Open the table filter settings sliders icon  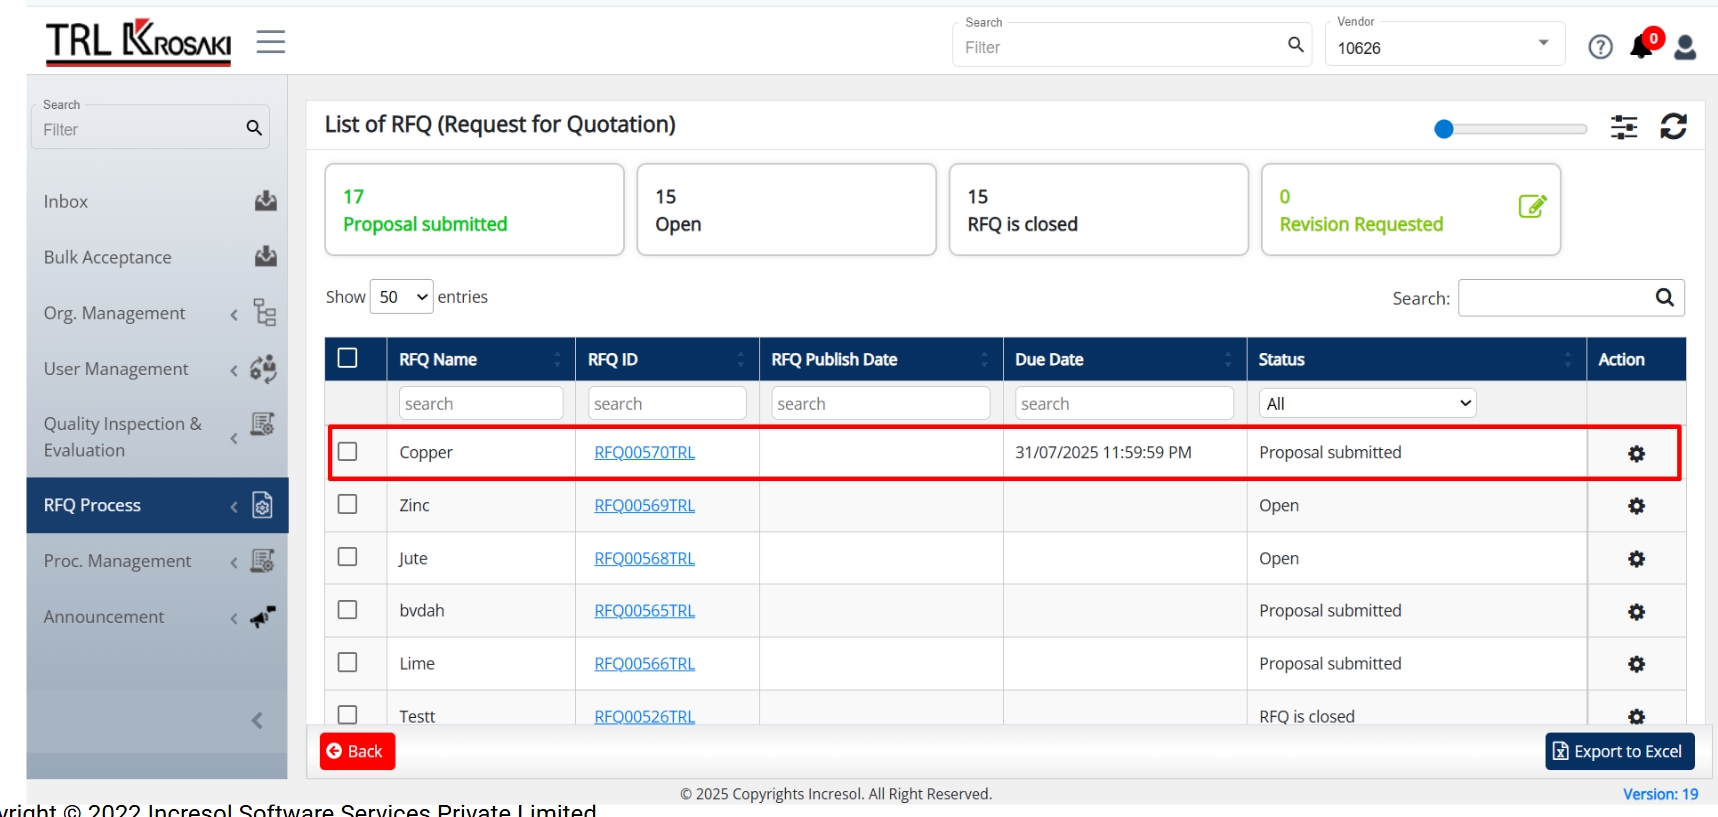click(1624, 127)
